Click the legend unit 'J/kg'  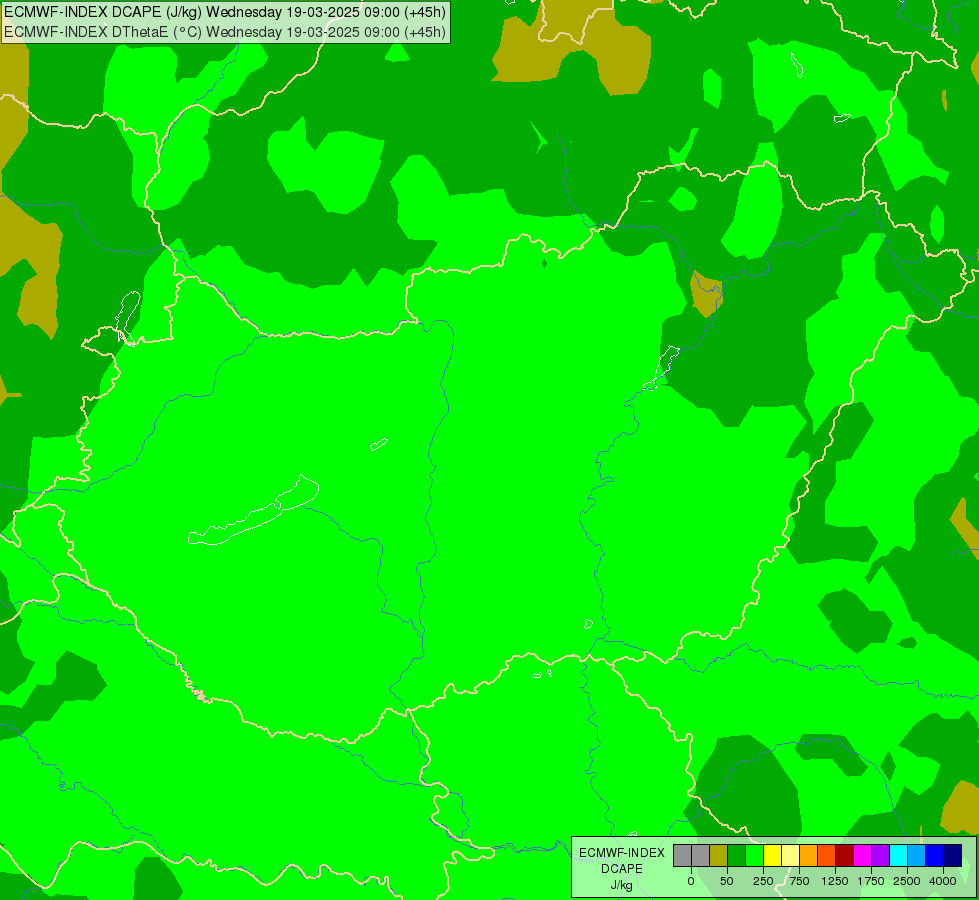(x=621, y=886)
